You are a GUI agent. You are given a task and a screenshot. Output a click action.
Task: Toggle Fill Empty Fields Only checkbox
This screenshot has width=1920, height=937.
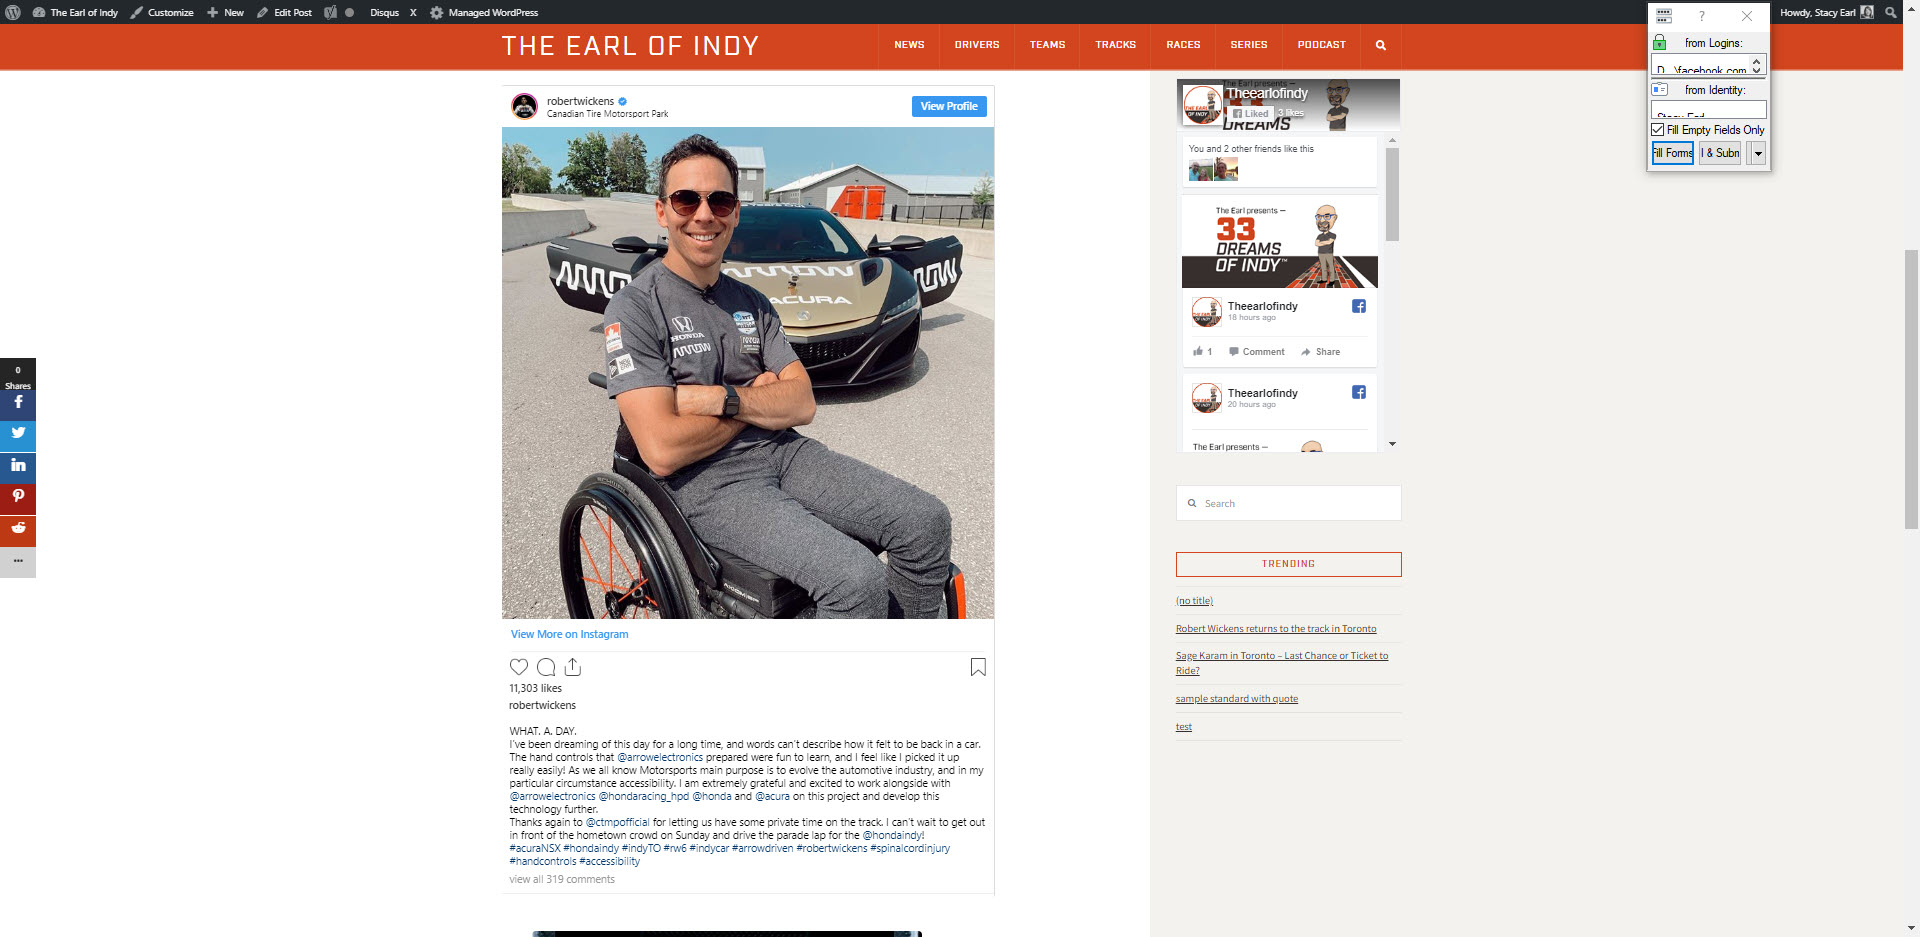tap(1658, 130)
